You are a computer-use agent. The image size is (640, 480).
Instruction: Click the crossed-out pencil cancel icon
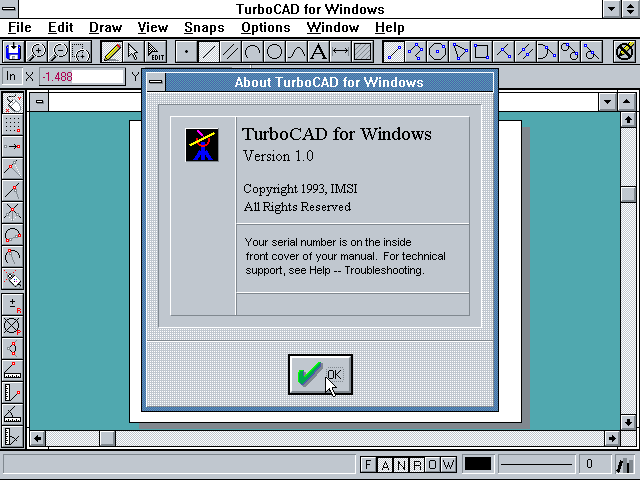pyautogui.click(x=625, y=52)
